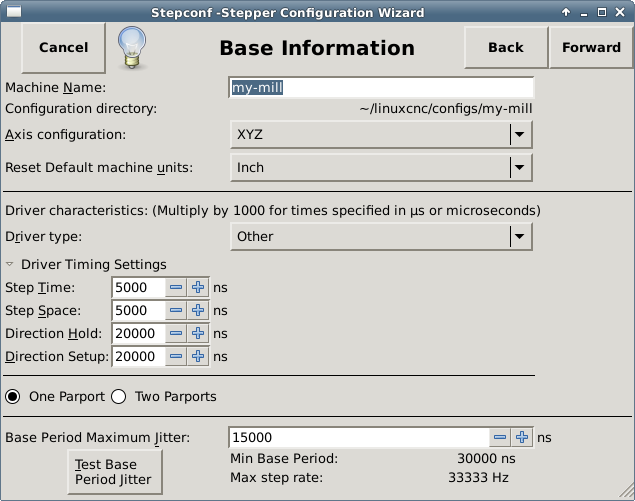Increase Base Period Maximum Jitter value

[x=522, y=437]
